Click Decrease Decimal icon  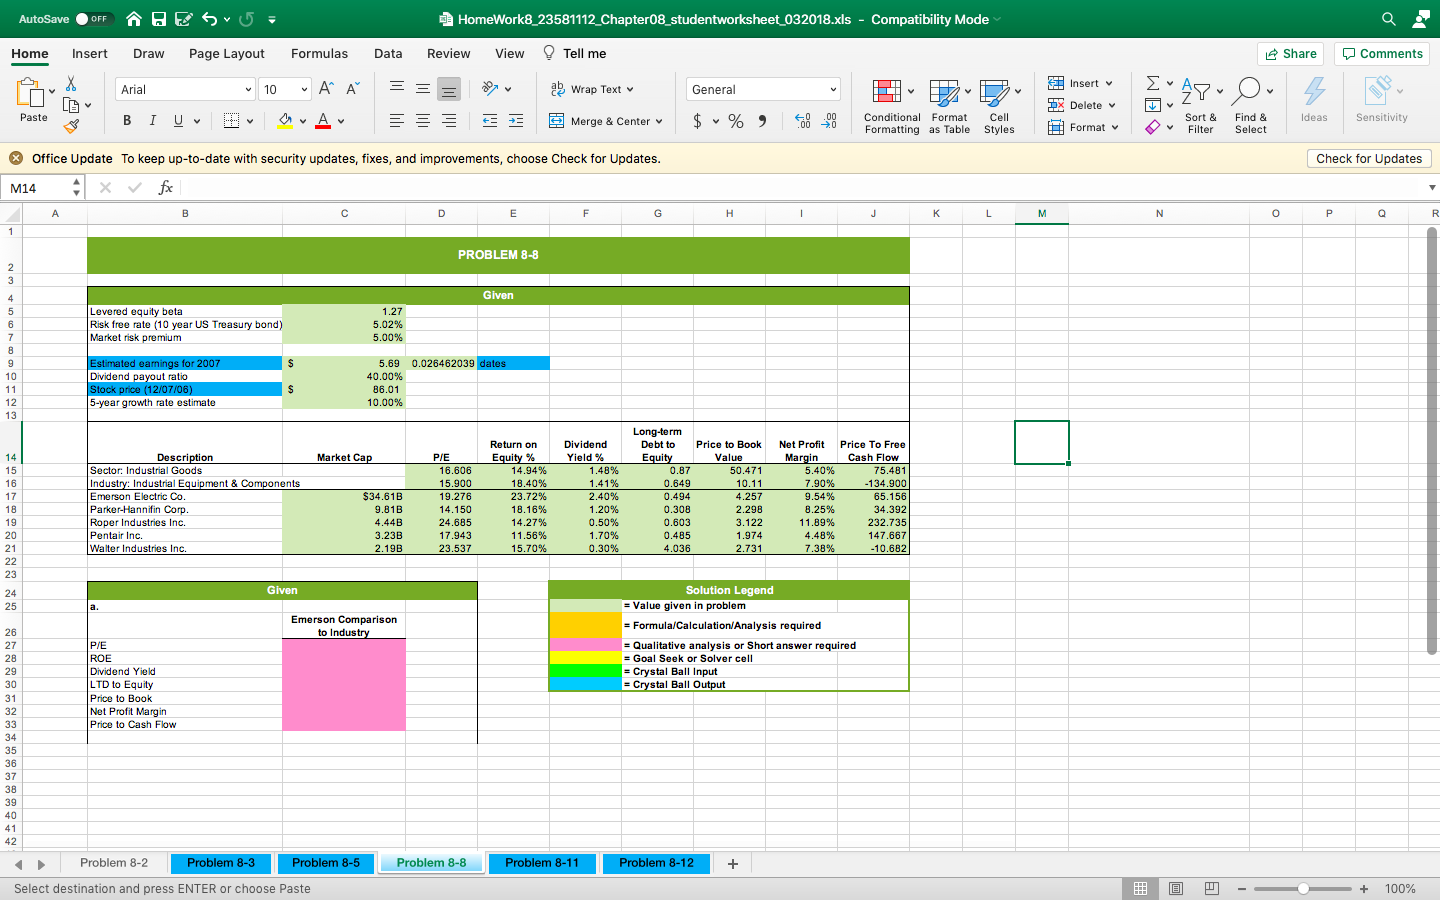pyautogui.click(x=829, y=121)
